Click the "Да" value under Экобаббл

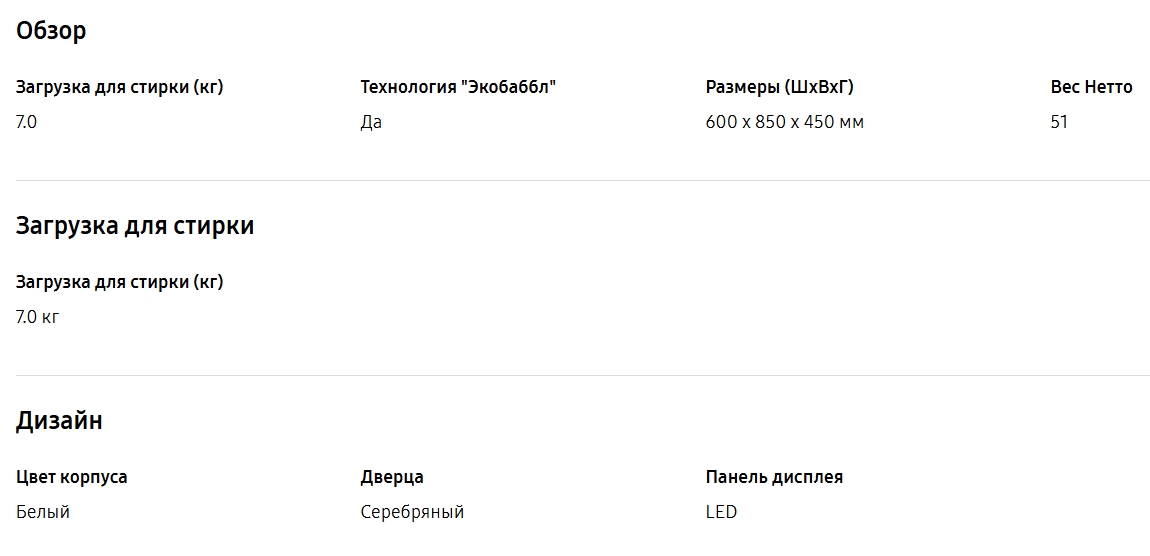(x=371, y=122)
